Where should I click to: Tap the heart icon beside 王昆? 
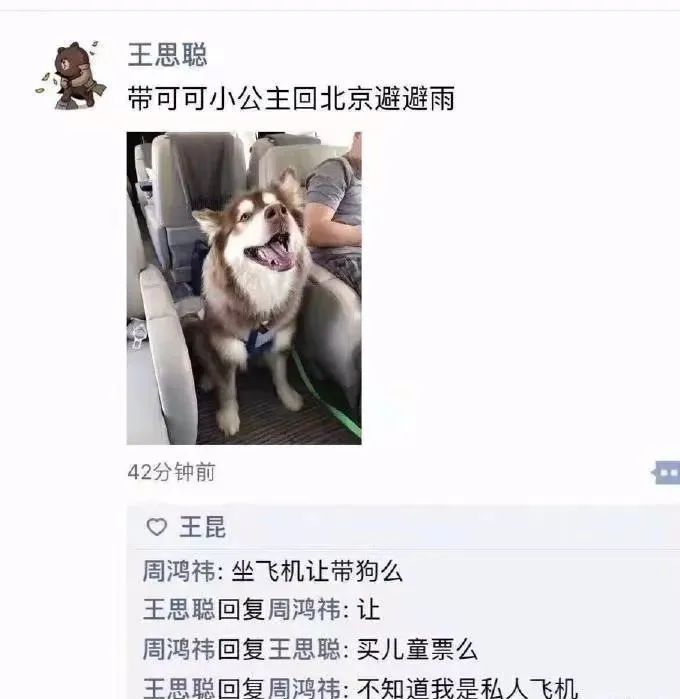[157, 527]
